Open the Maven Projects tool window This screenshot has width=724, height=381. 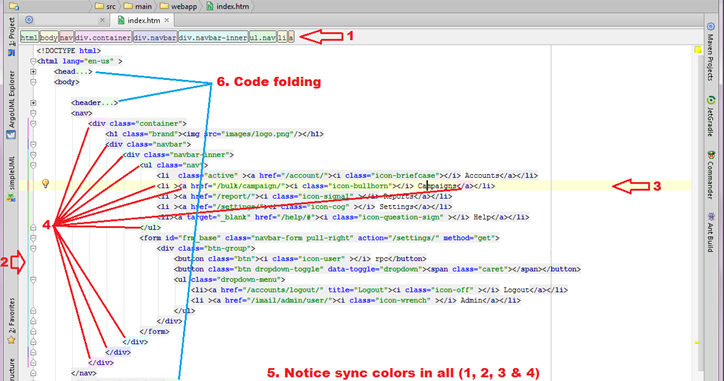711,51
